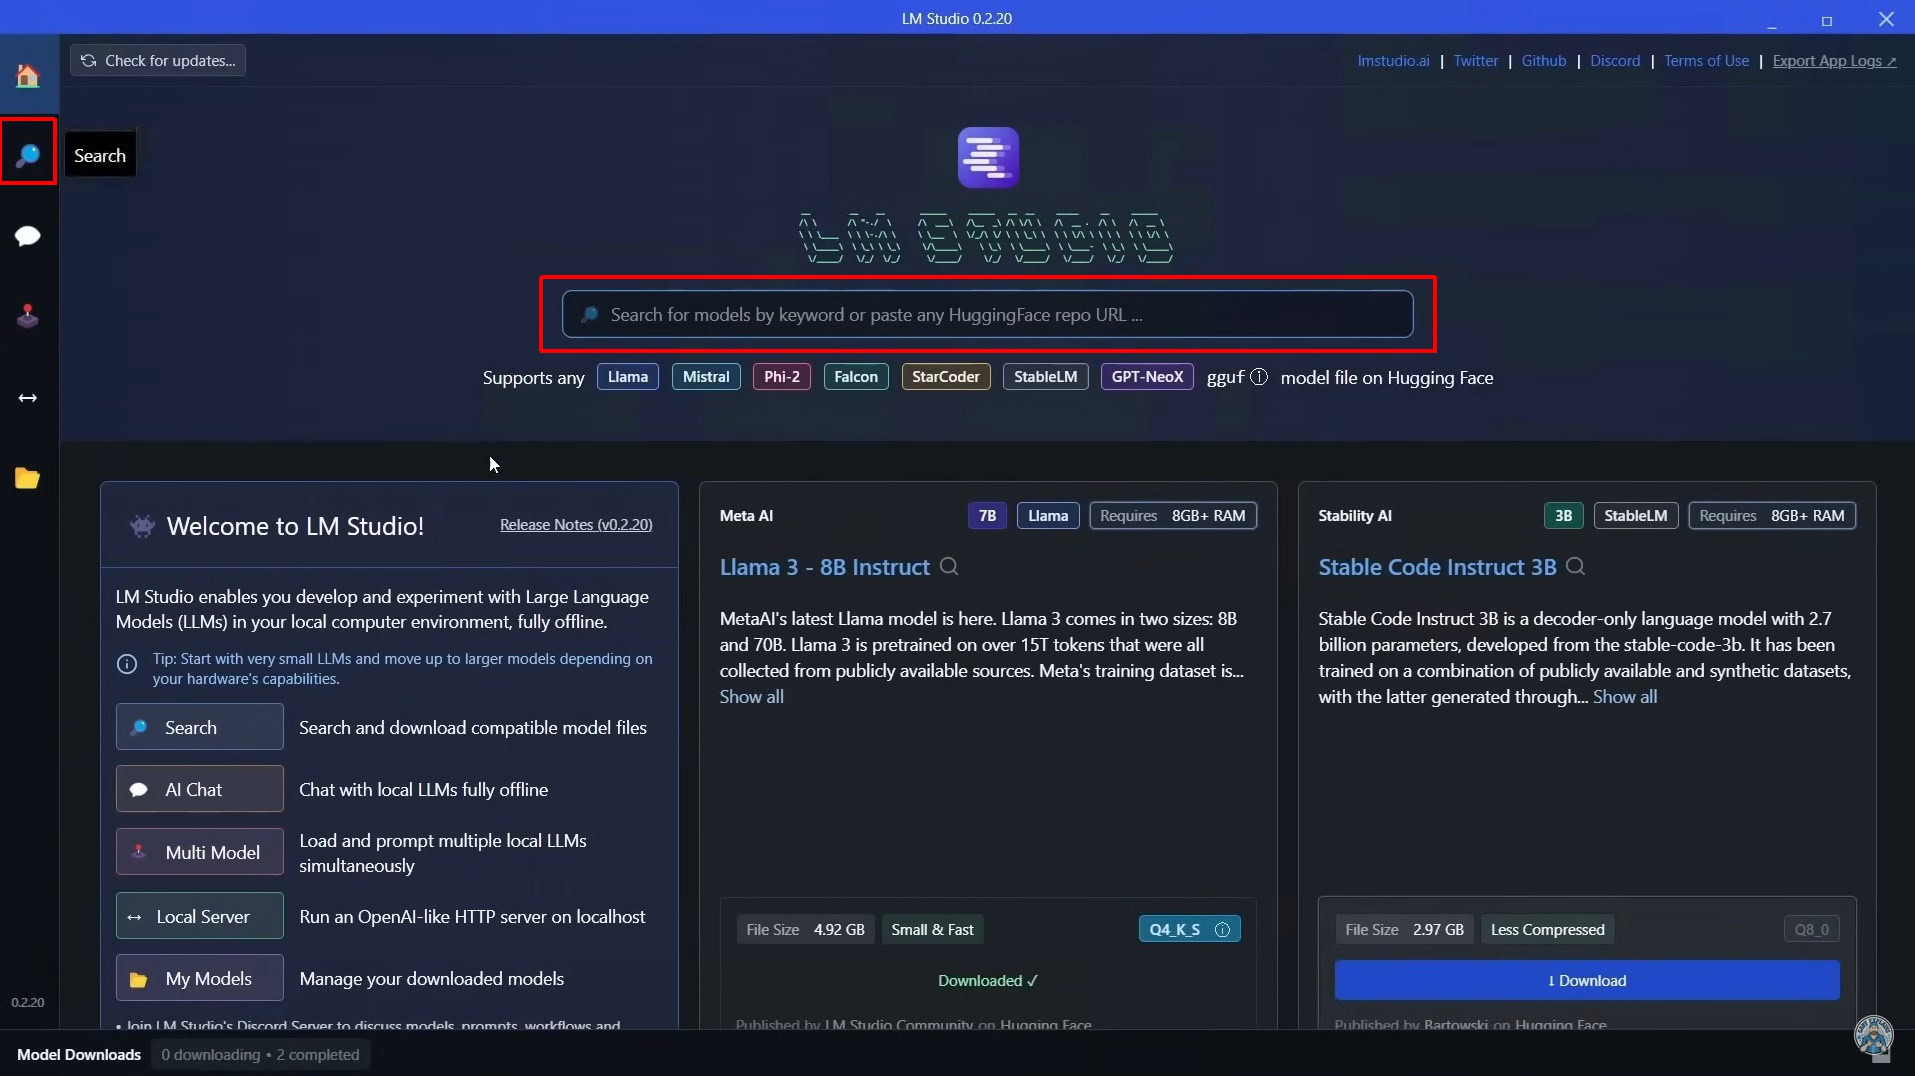Click the 'File Size 4.92 GB' label
Viewport: 1915px width, 1076px height.
click(805, 930)
